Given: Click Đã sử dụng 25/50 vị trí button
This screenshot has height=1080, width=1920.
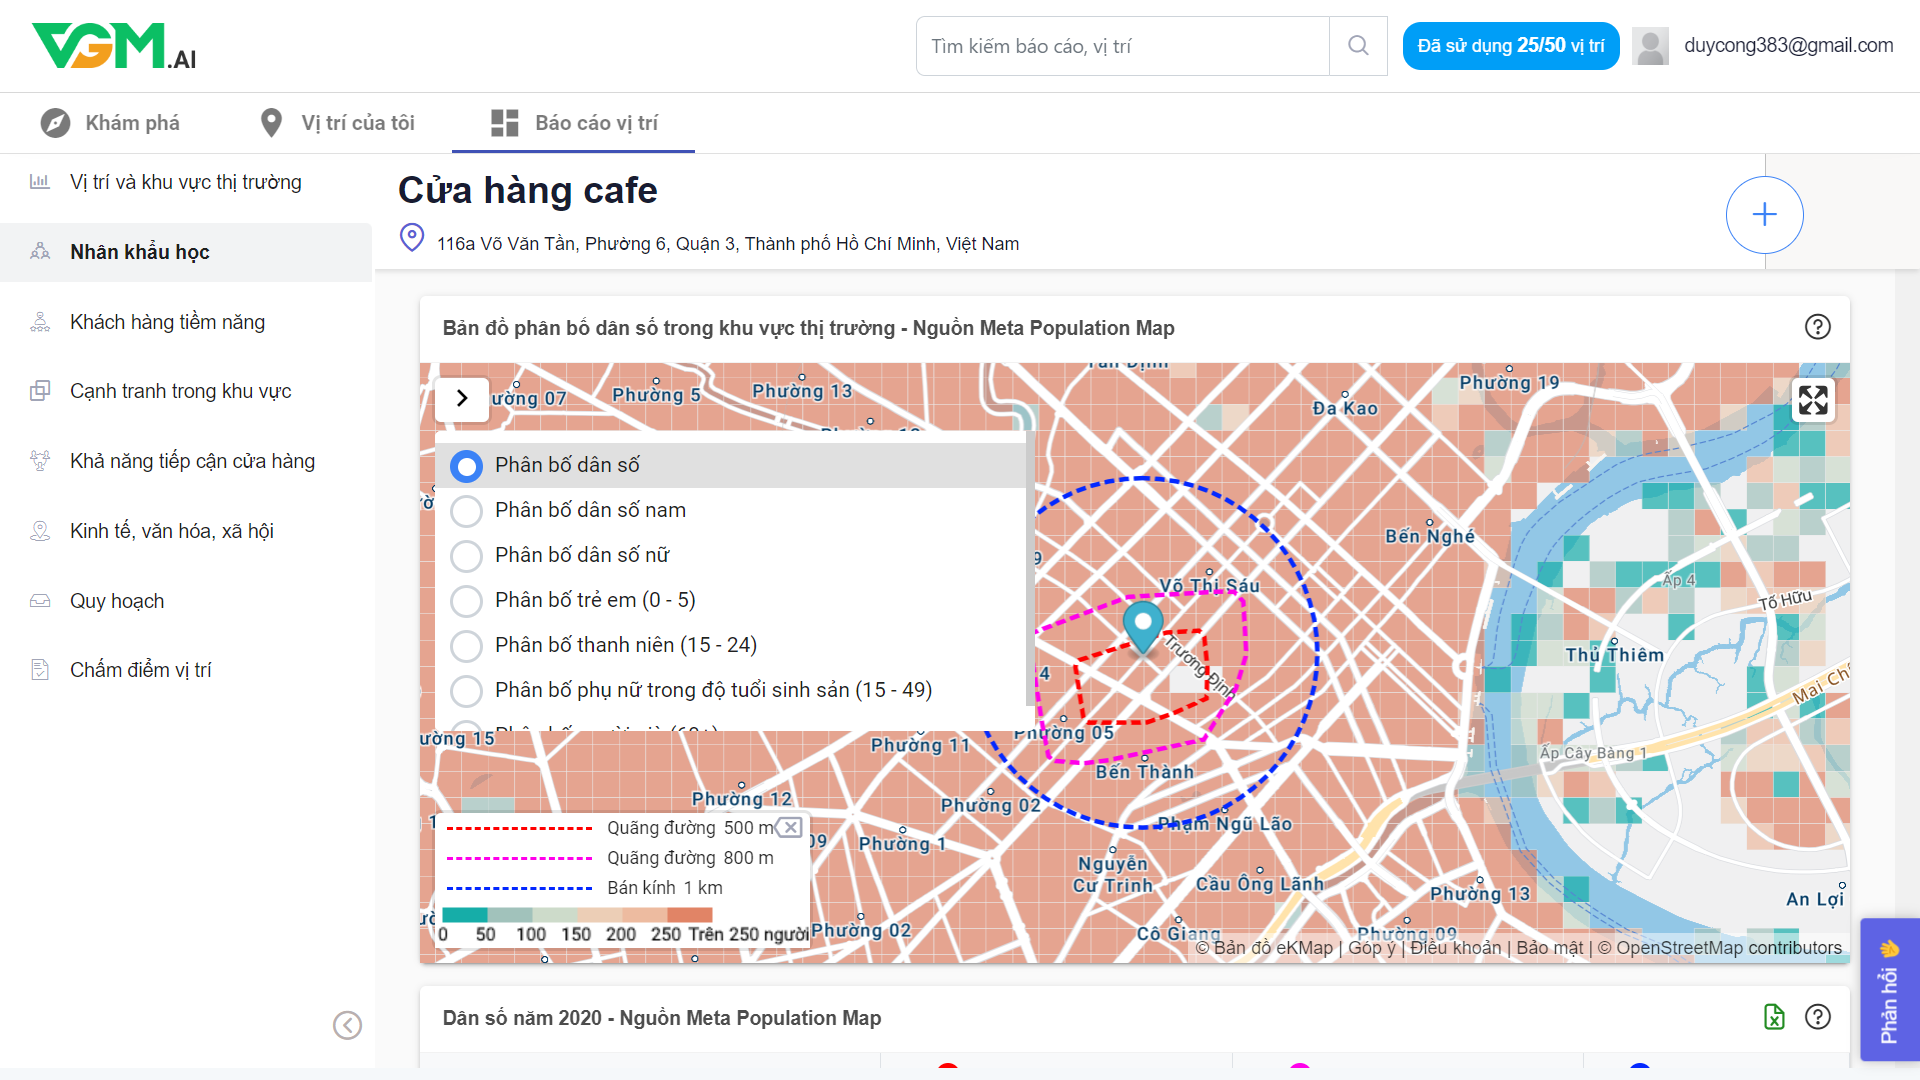Looking at the screenshot, I should pos(1510,46).
